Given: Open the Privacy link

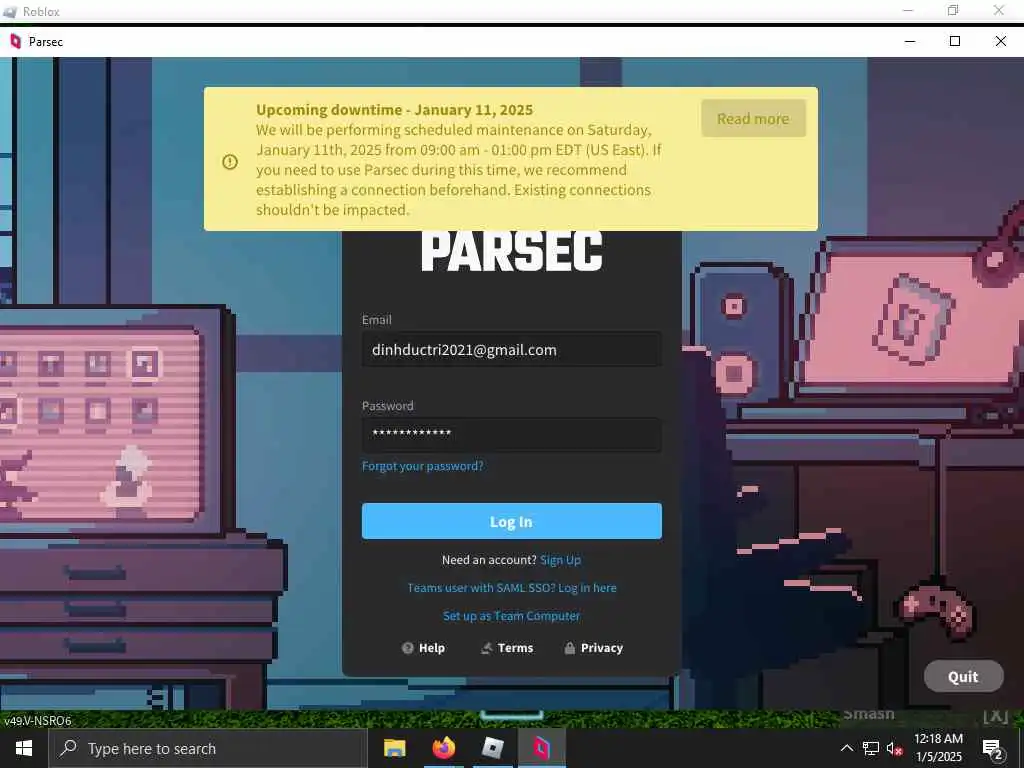Looking at the screenshot, I should coord(594,648).
